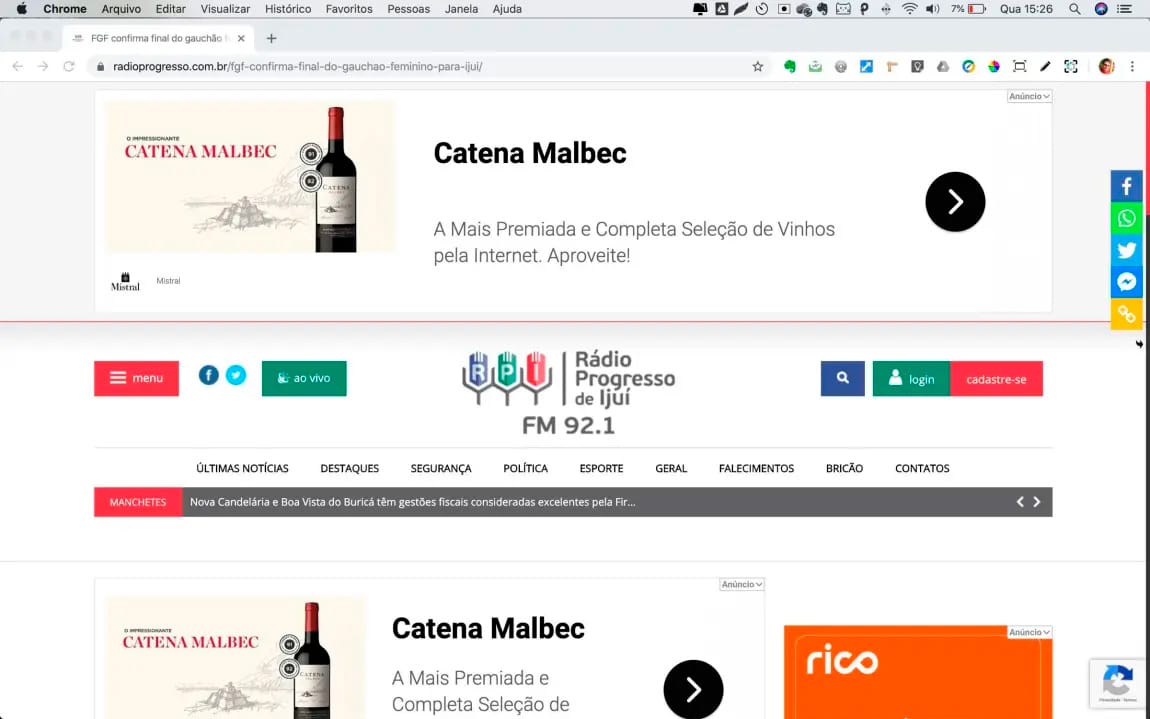Image resolution: width=1150 pixels, height=719 pixels.
Task: Go to the Últimas Notícias section
Action: point(243,468)
